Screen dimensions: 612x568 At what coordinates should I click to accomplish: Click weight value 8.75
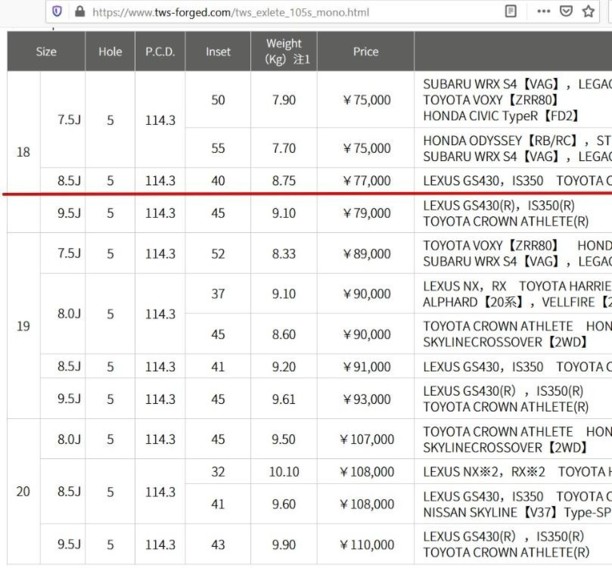tap(284, 181)
